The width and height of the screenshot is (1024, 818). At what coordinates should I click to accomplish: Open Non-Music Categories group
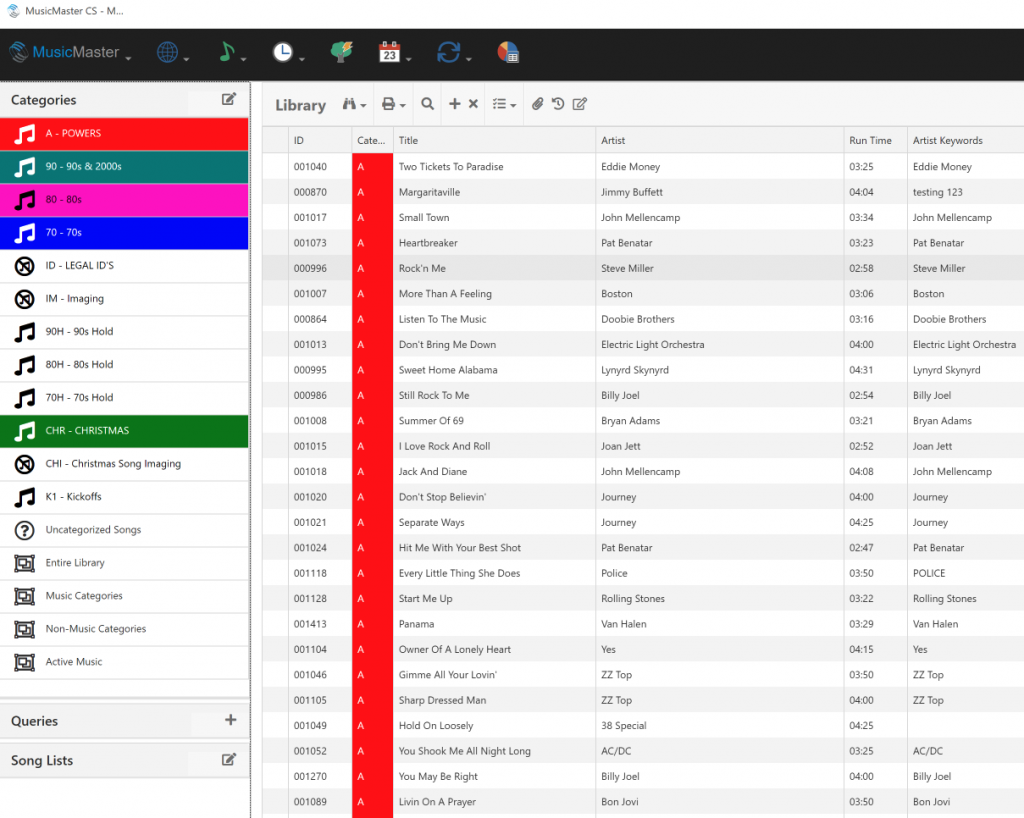[x=124, y=629]
